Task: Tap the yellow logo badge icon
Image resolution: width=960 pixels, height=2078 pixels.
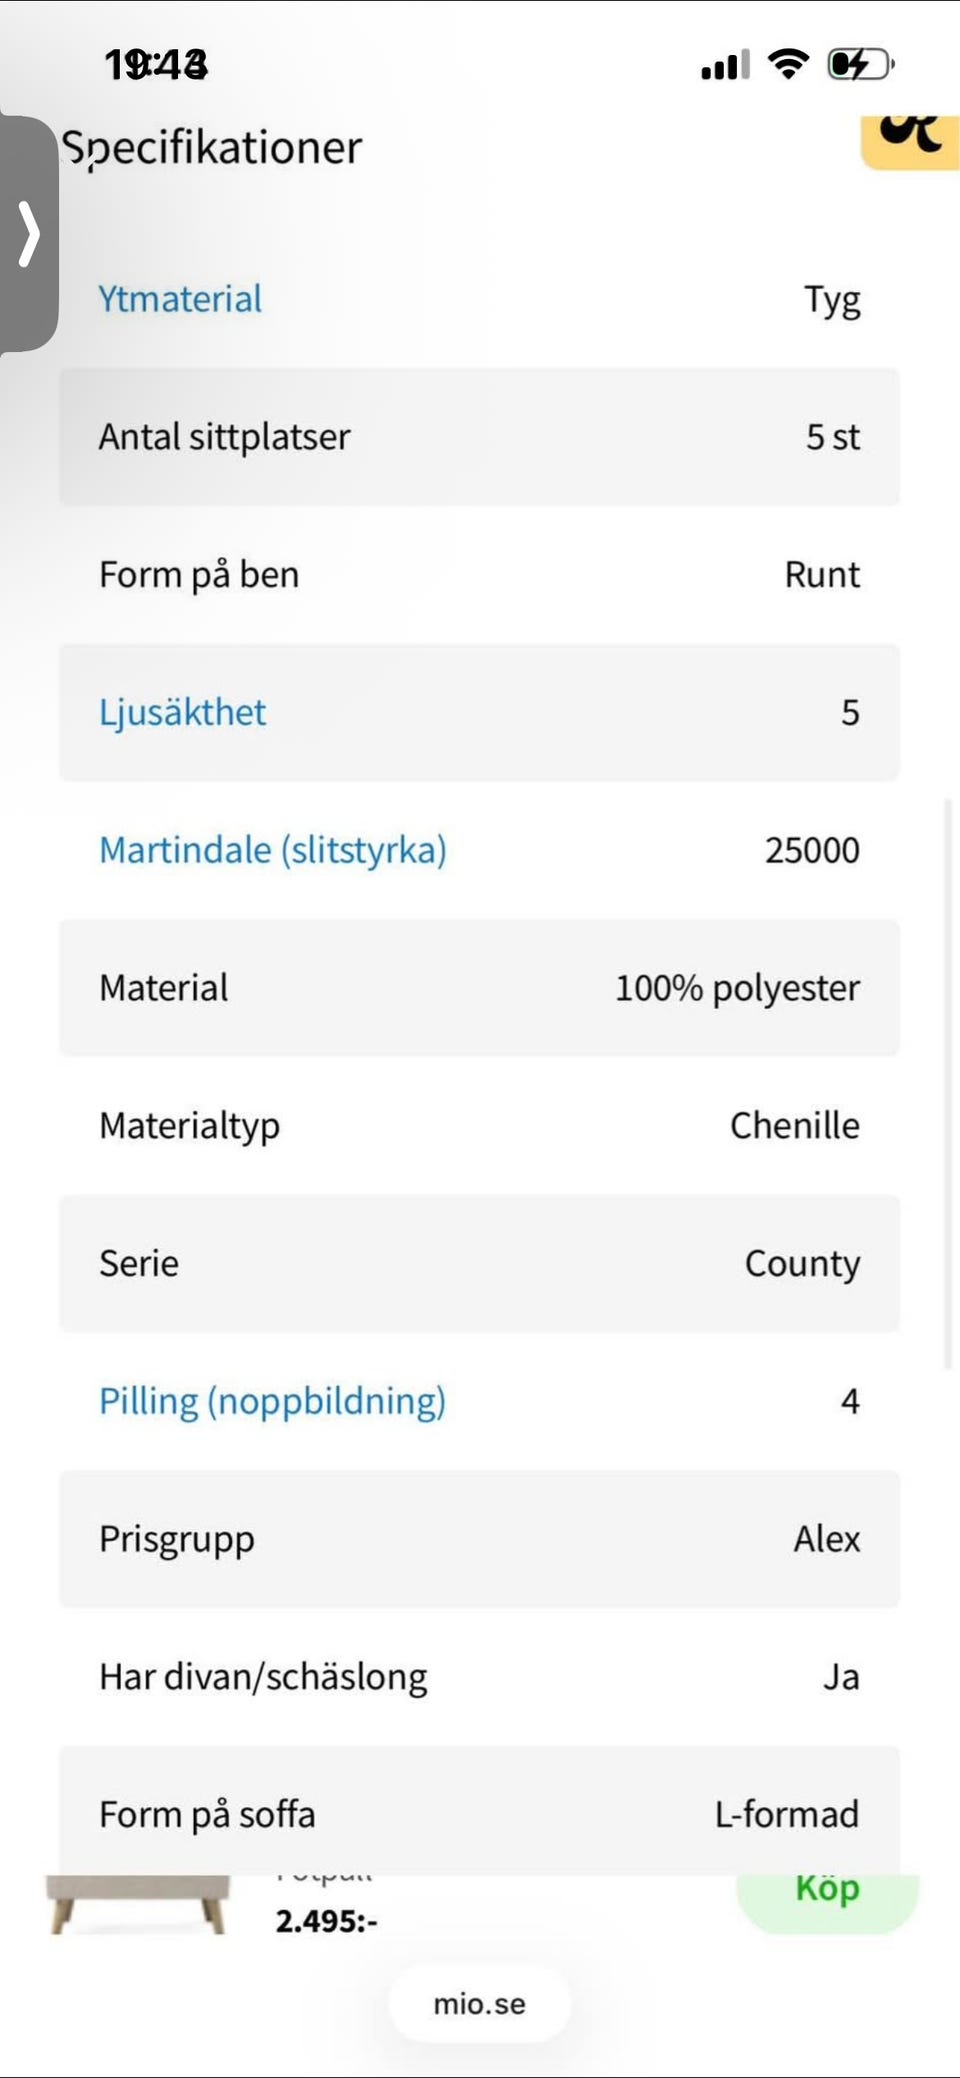Action: pos(910,140)
